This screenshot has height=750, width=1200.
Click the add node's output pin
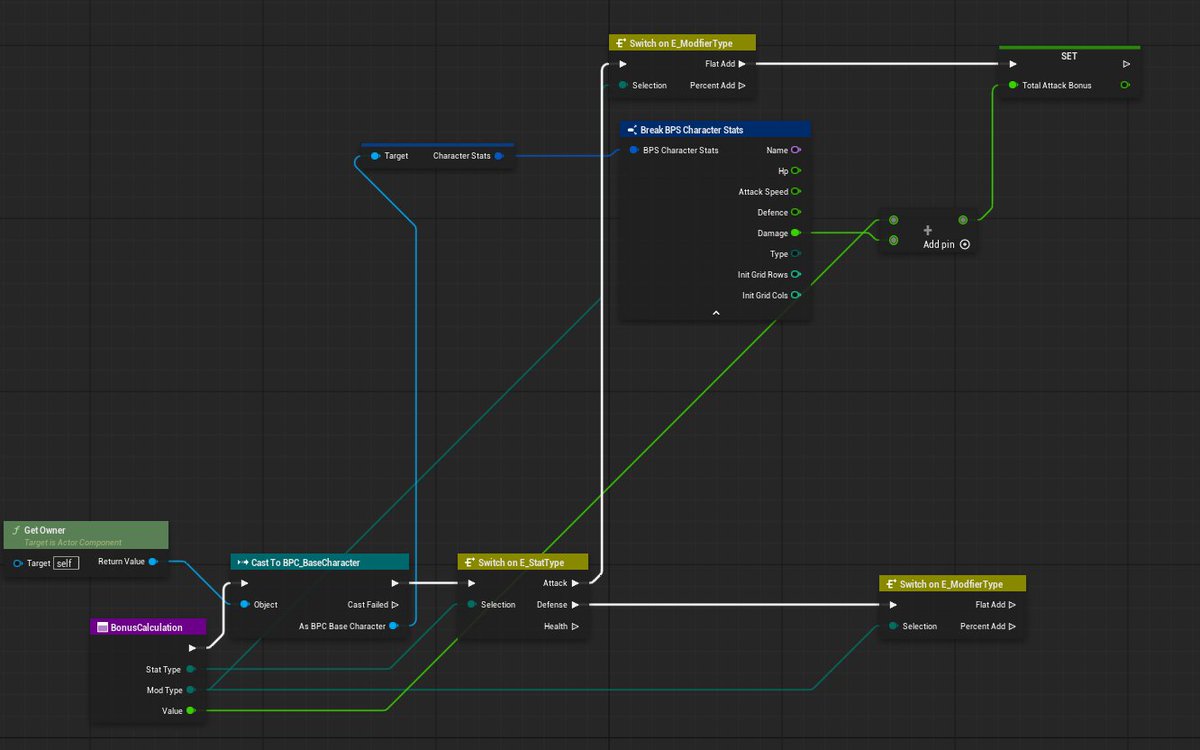pyautogui.click(x=963, y=220)
